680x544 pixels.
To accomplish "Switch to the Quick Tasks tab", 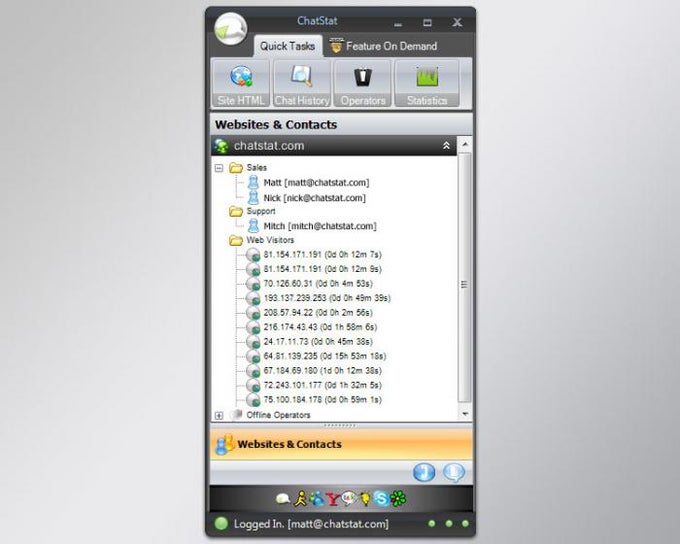I will tap(288, 46).
